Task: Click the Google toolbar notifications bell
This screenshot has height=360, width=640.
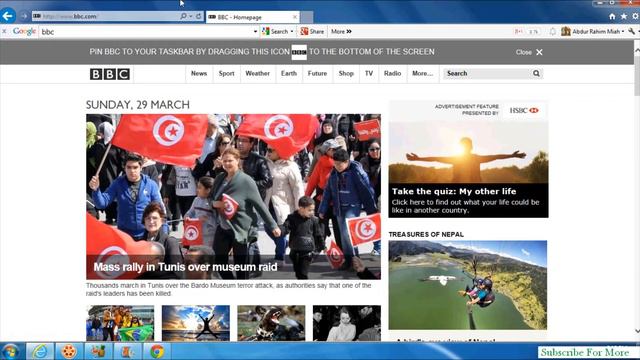Action: click(x=553, y=31)
